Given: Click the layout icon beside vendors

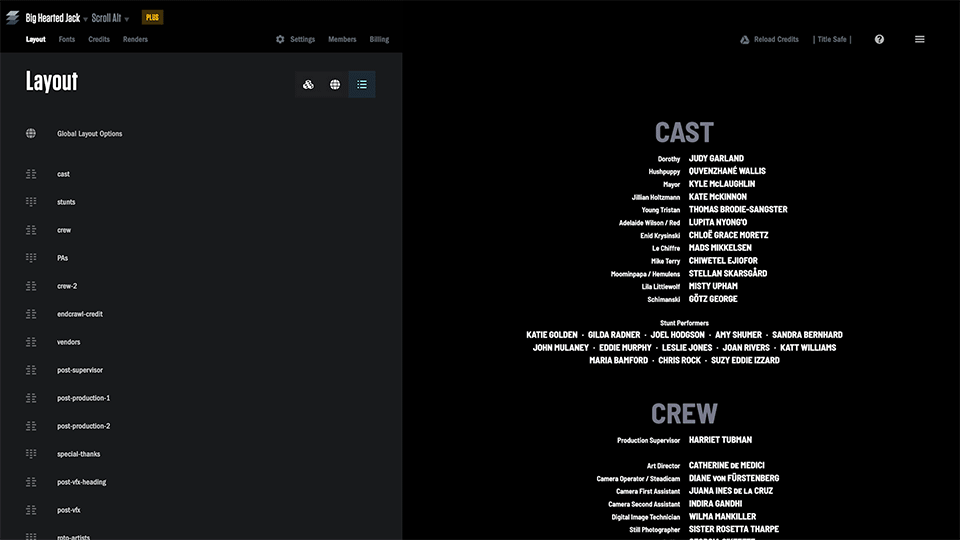Looking at the screenshot, I should [x=31, y=342].
